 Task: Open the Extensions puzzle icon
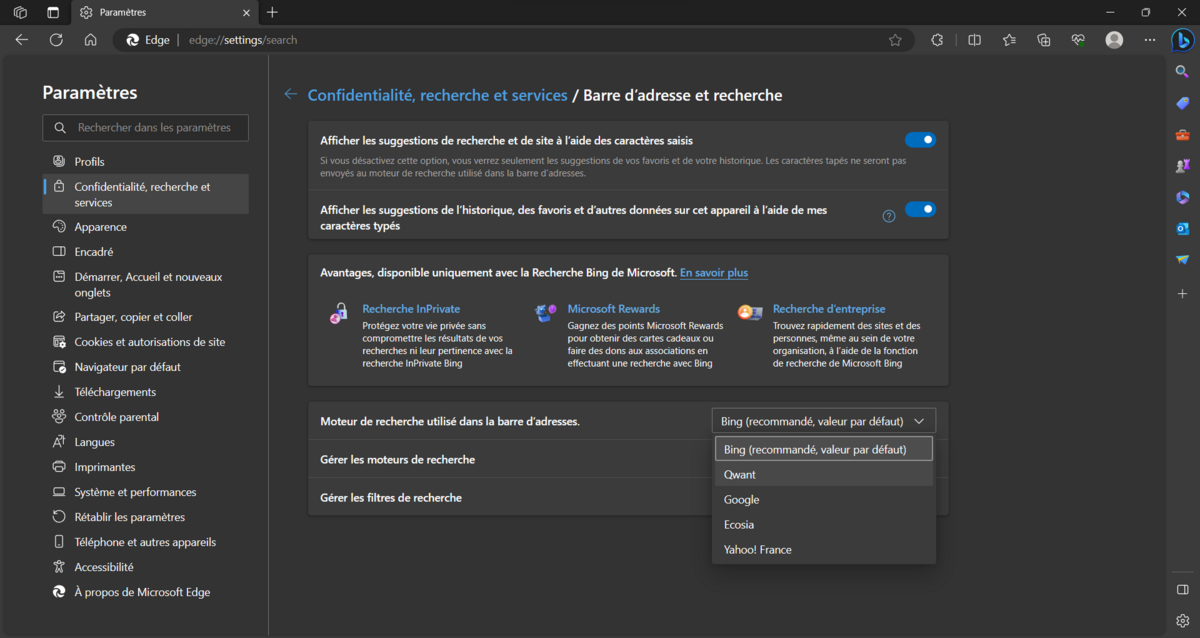tap(937, 40)
